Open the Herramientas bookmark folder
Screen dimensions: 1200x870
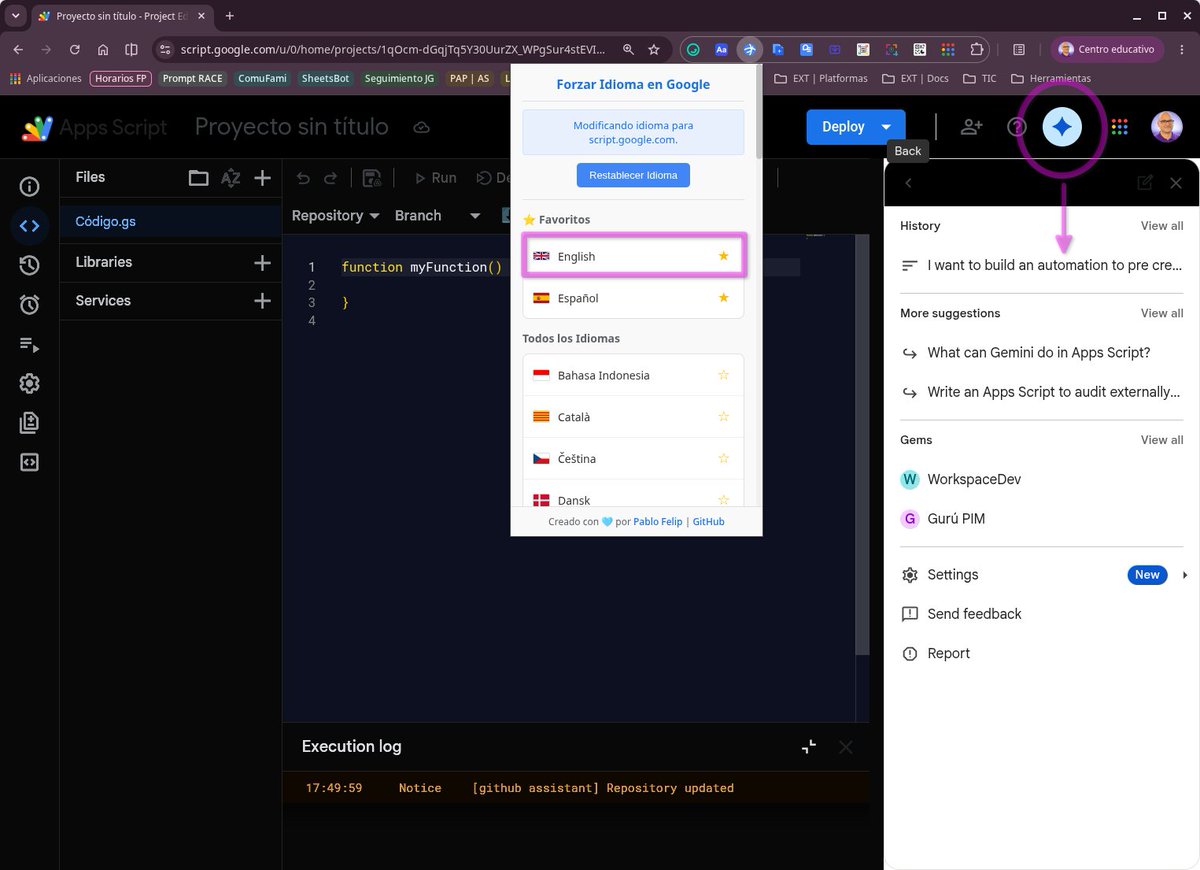coord(1051,78)
